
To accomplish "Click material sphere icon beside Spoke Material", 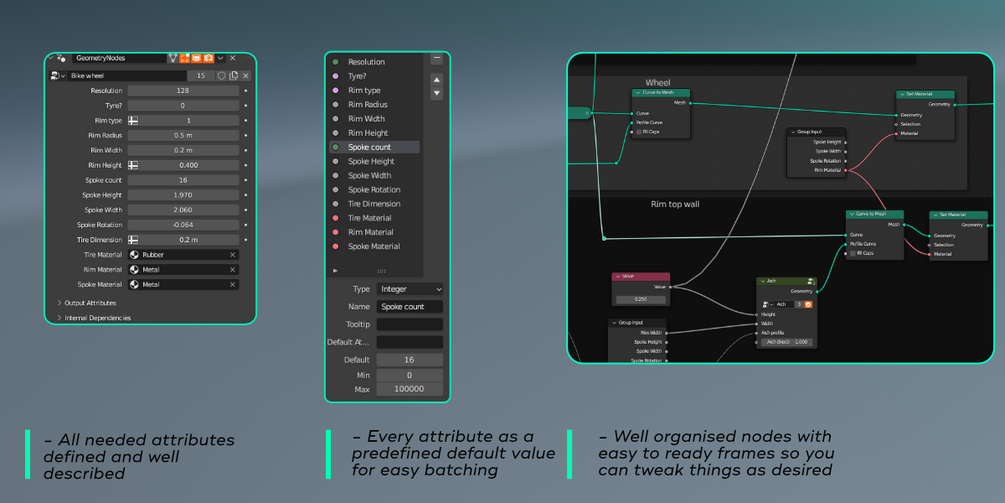I will coord(134,284).
